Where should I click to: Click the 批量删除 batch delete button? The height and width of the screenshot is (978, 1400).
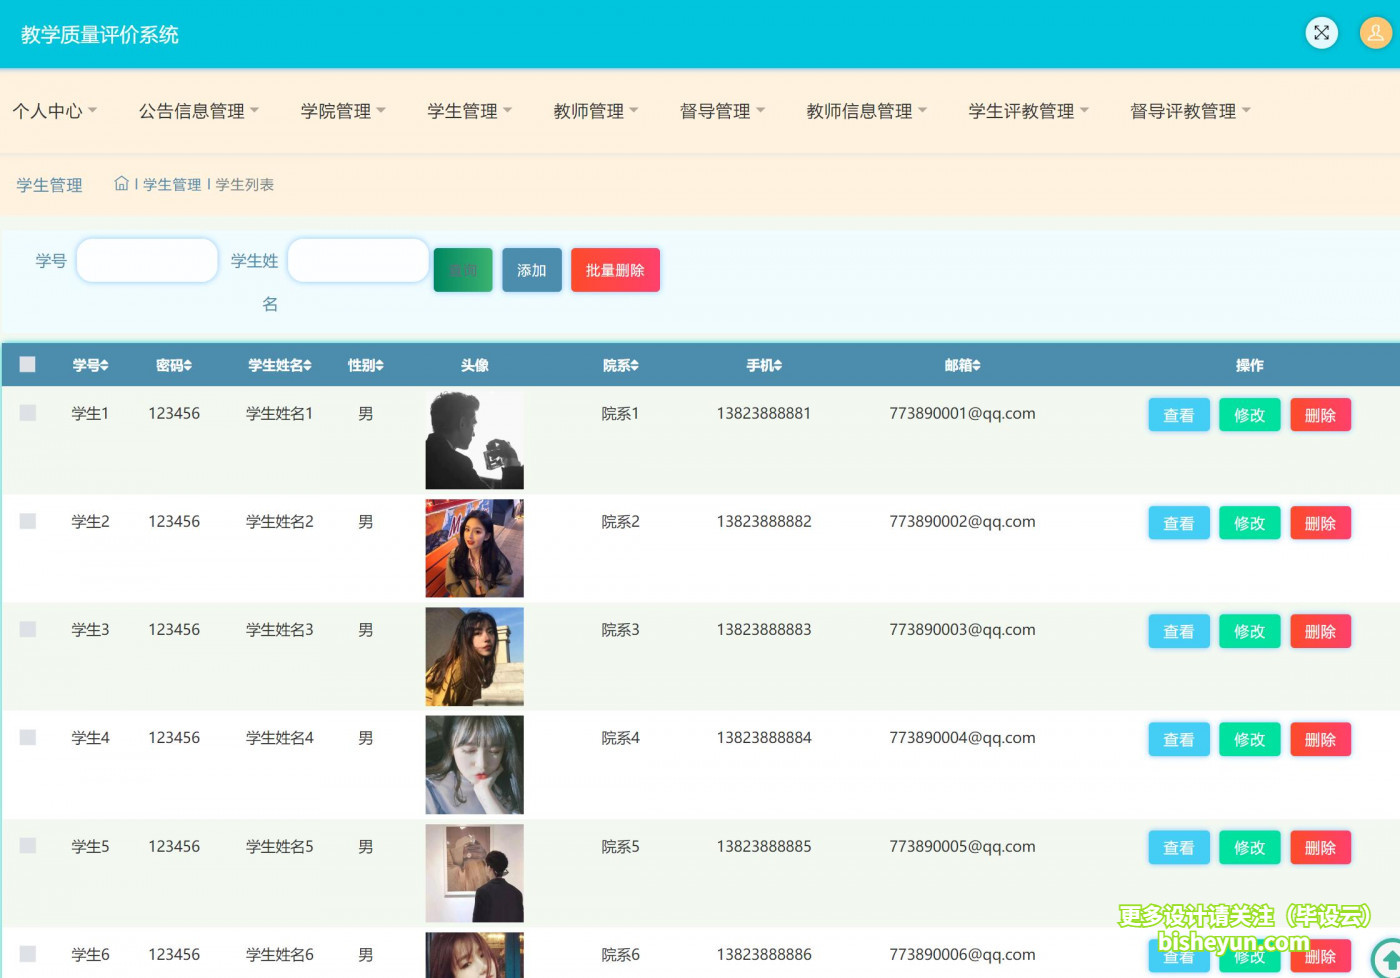pos(615,269)
